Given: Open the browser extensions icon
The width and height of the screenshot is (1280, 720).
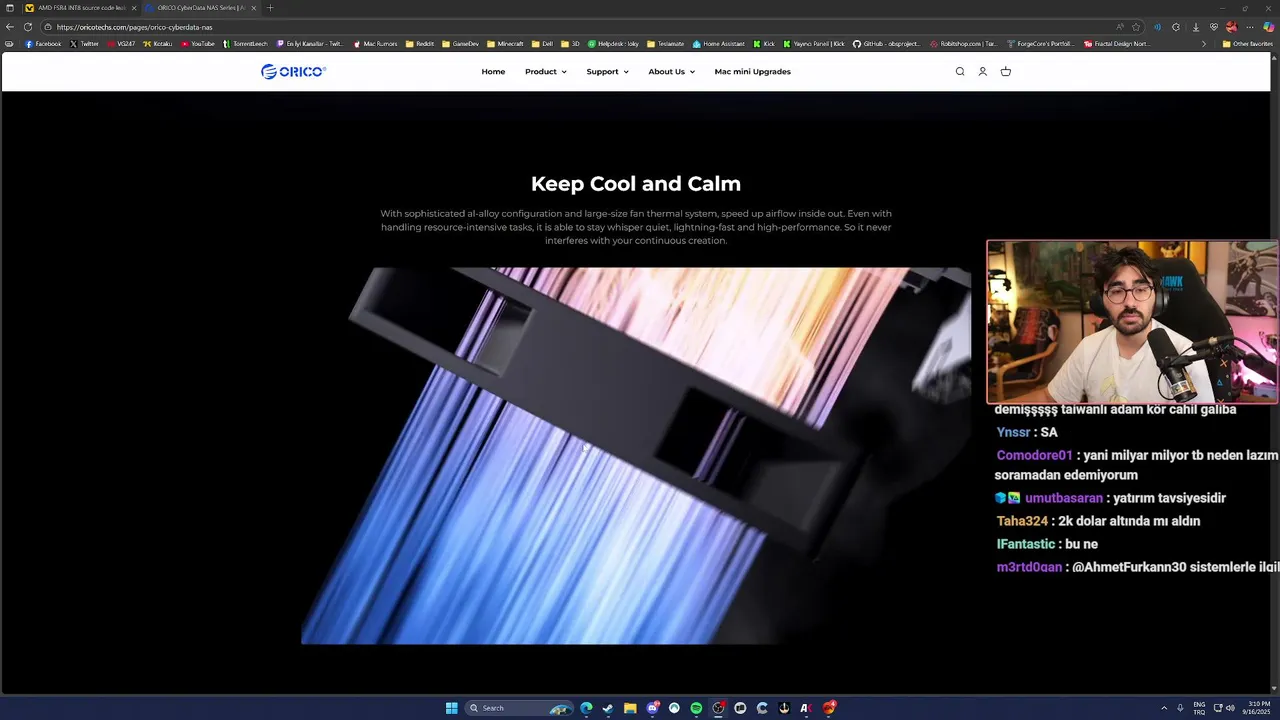Looking at the screenshot, I should point(1176,27).
